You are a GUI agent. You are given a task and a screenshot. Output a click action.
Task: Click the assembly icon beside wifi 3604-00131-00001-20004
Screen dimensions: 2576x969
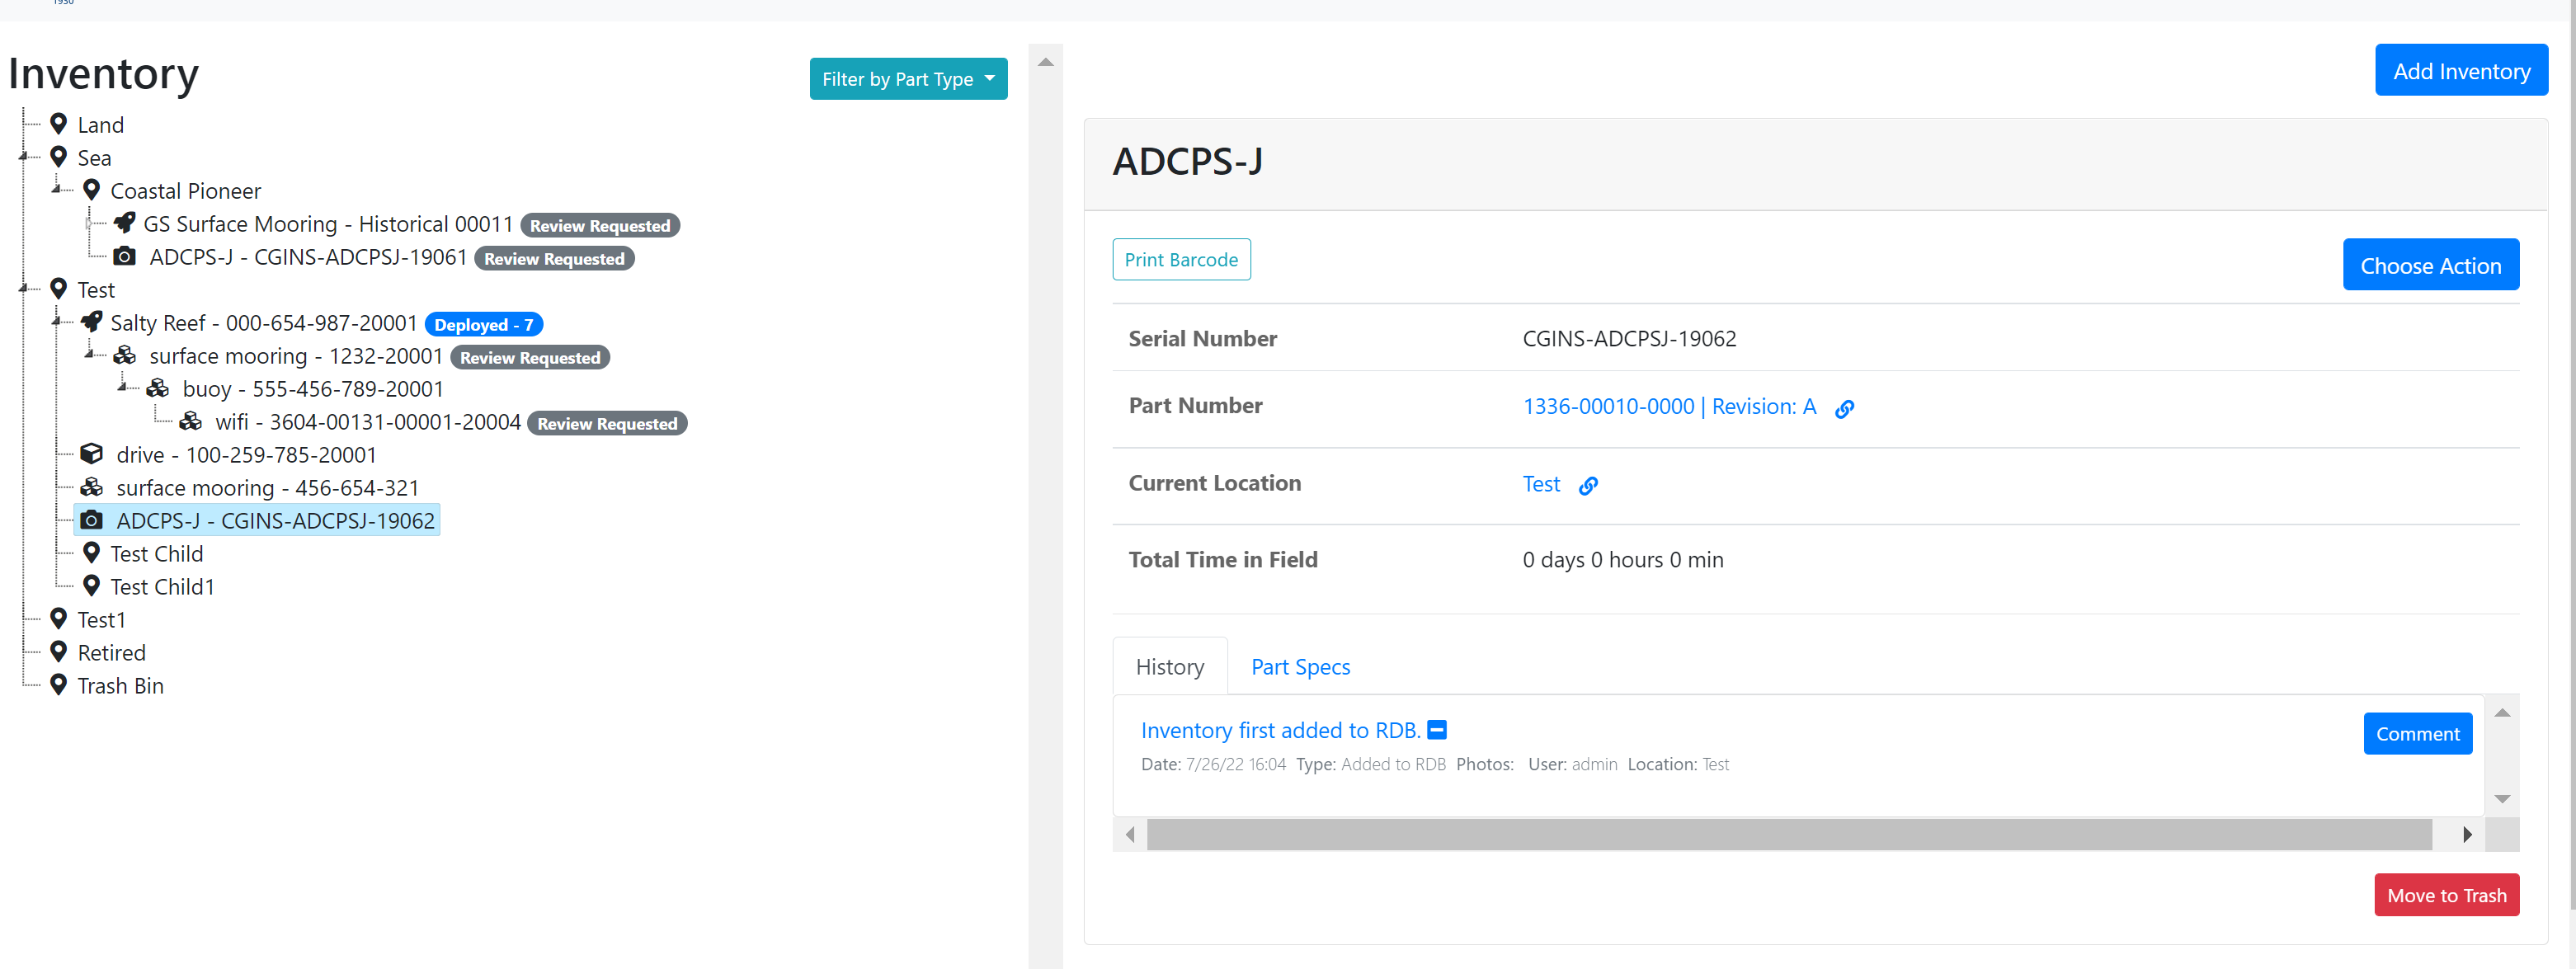[x=191, y=420]
